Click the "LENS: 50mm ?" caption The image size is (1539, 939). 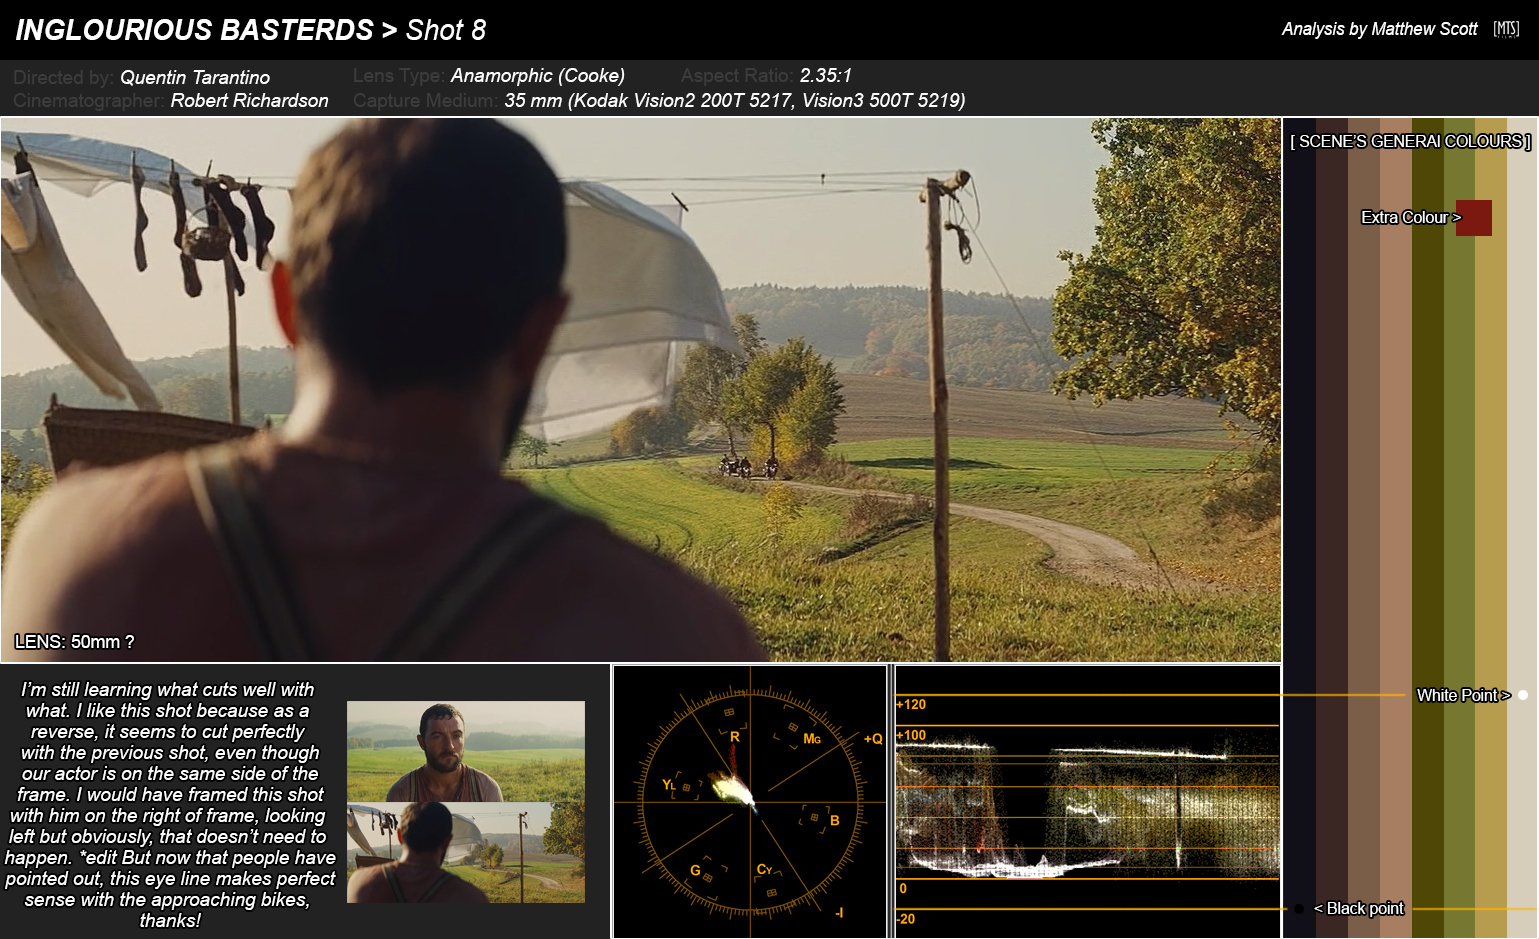point(74,642)
